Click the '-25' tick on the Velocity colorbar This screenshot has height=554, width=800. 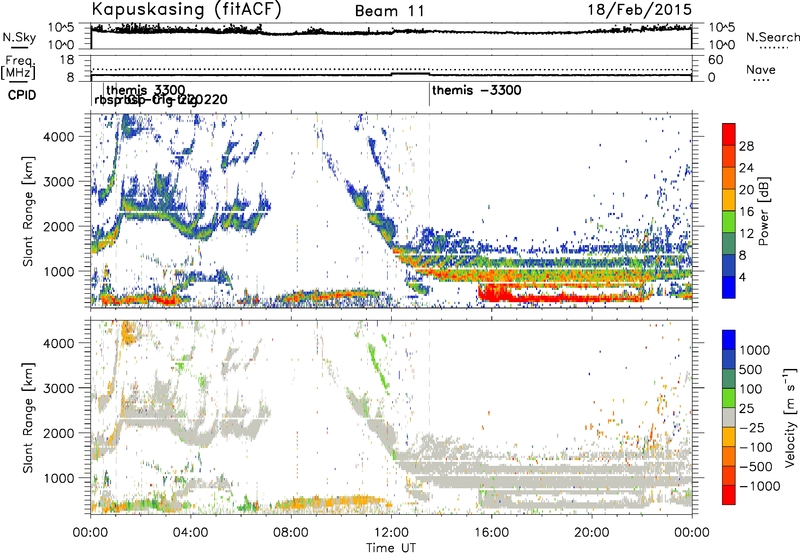pos(751,427)
